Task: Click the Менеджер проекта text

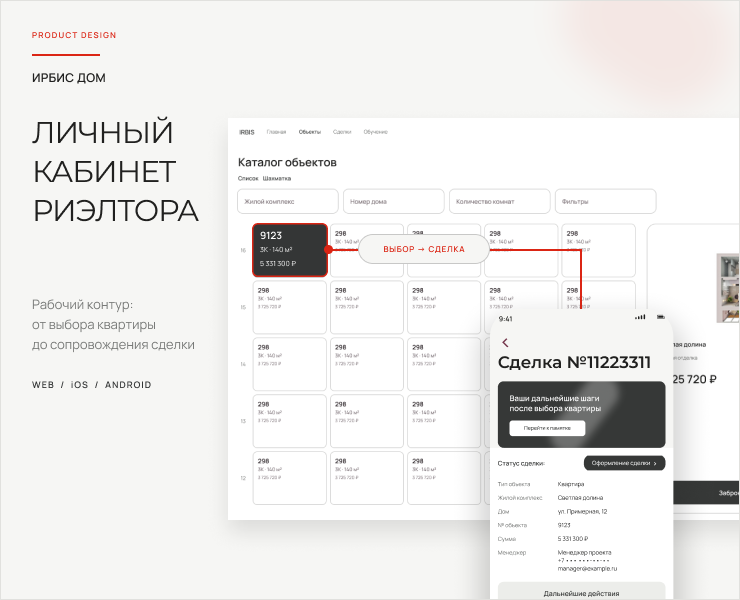Action: pyautogui.click(x=584, y=552)
